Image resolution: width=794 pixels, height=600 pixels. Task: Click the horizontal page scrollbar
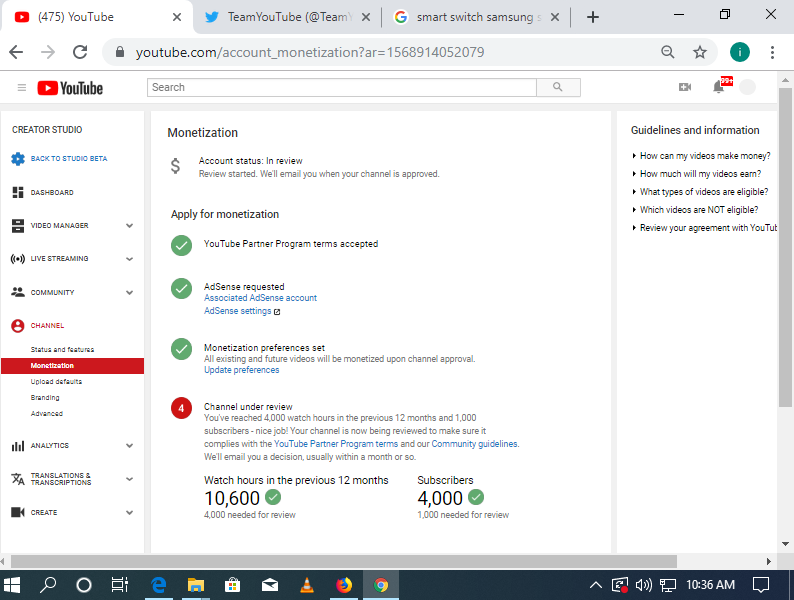point(344,561)
